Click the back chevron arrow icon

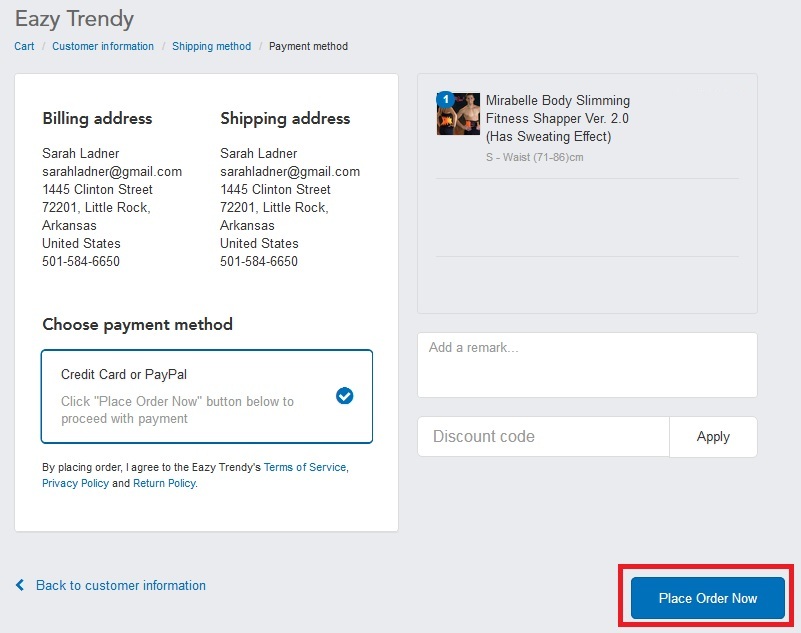pyautogui.click(x=20, y=585)
